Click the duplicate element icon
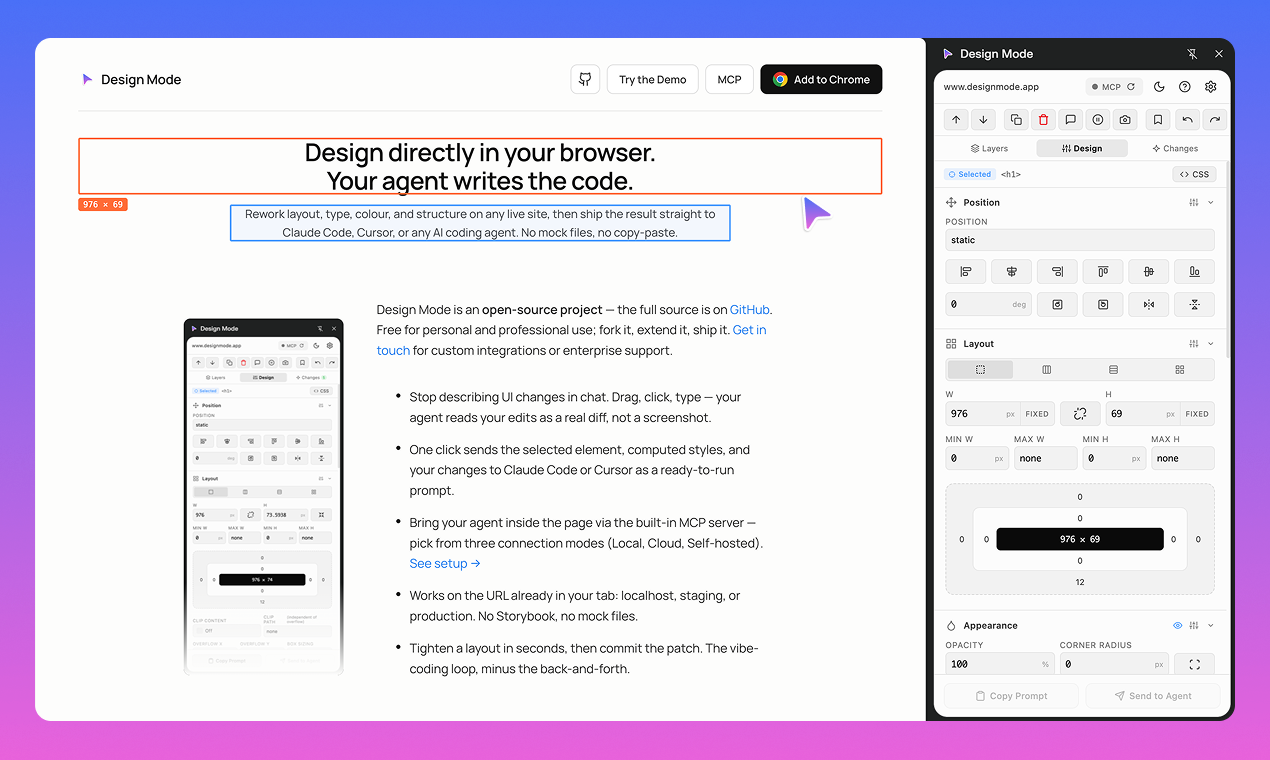The width and height of the screenshot is (1270, 760). [1016, 119]
